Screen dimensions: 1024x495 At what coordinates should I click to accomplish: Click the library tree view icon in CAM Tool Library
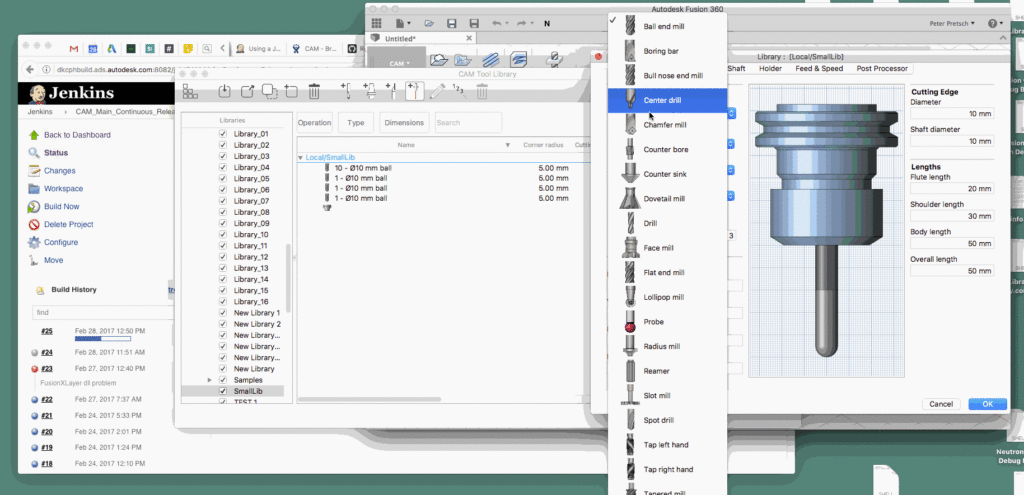click(189, 91)
